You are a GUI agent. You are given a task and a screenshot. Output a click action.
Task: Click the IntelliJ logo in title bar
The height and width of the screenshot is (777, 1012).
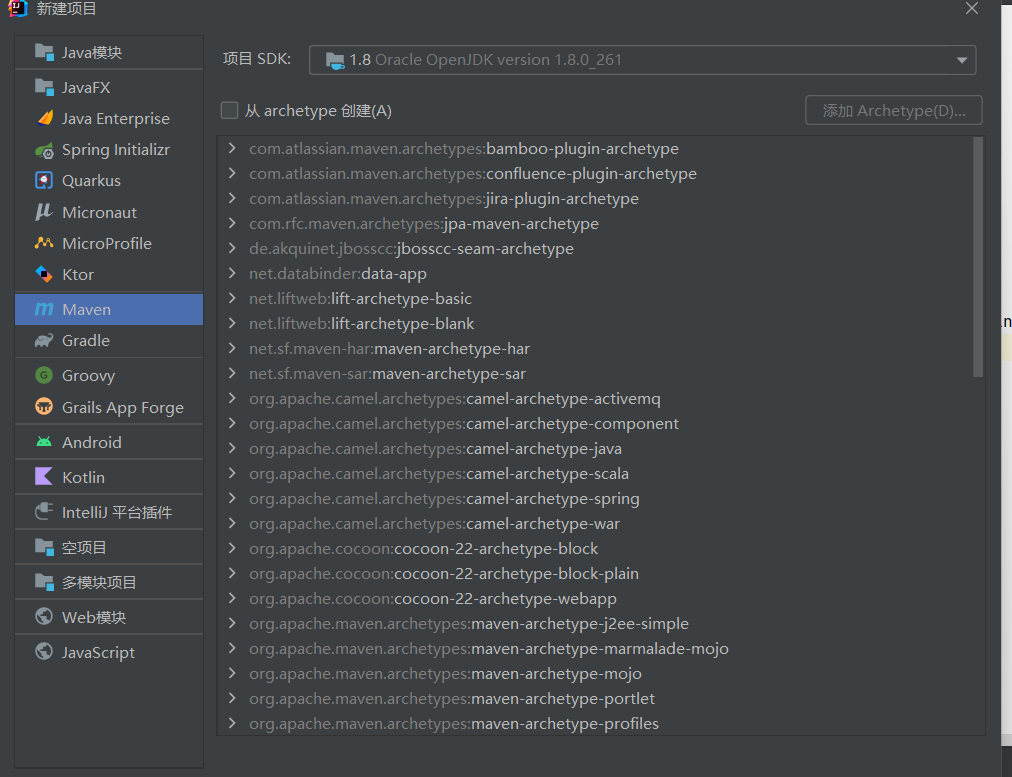(18, 8)
